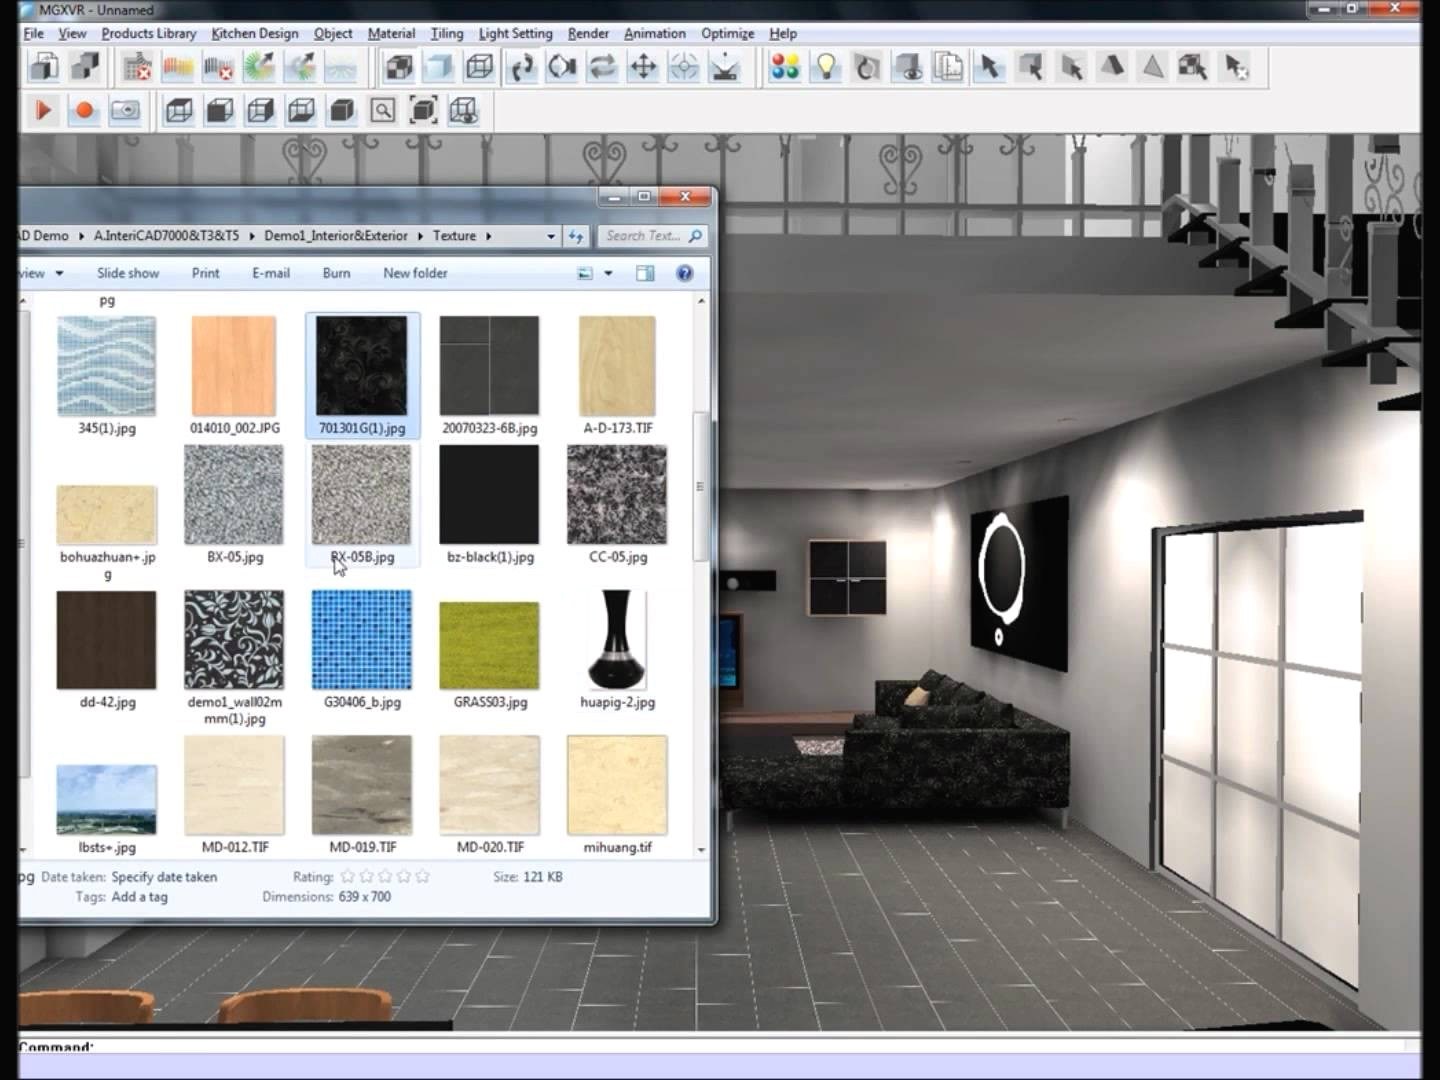Click the zoom-extents cube with corner brackets

tap(423, 110)
